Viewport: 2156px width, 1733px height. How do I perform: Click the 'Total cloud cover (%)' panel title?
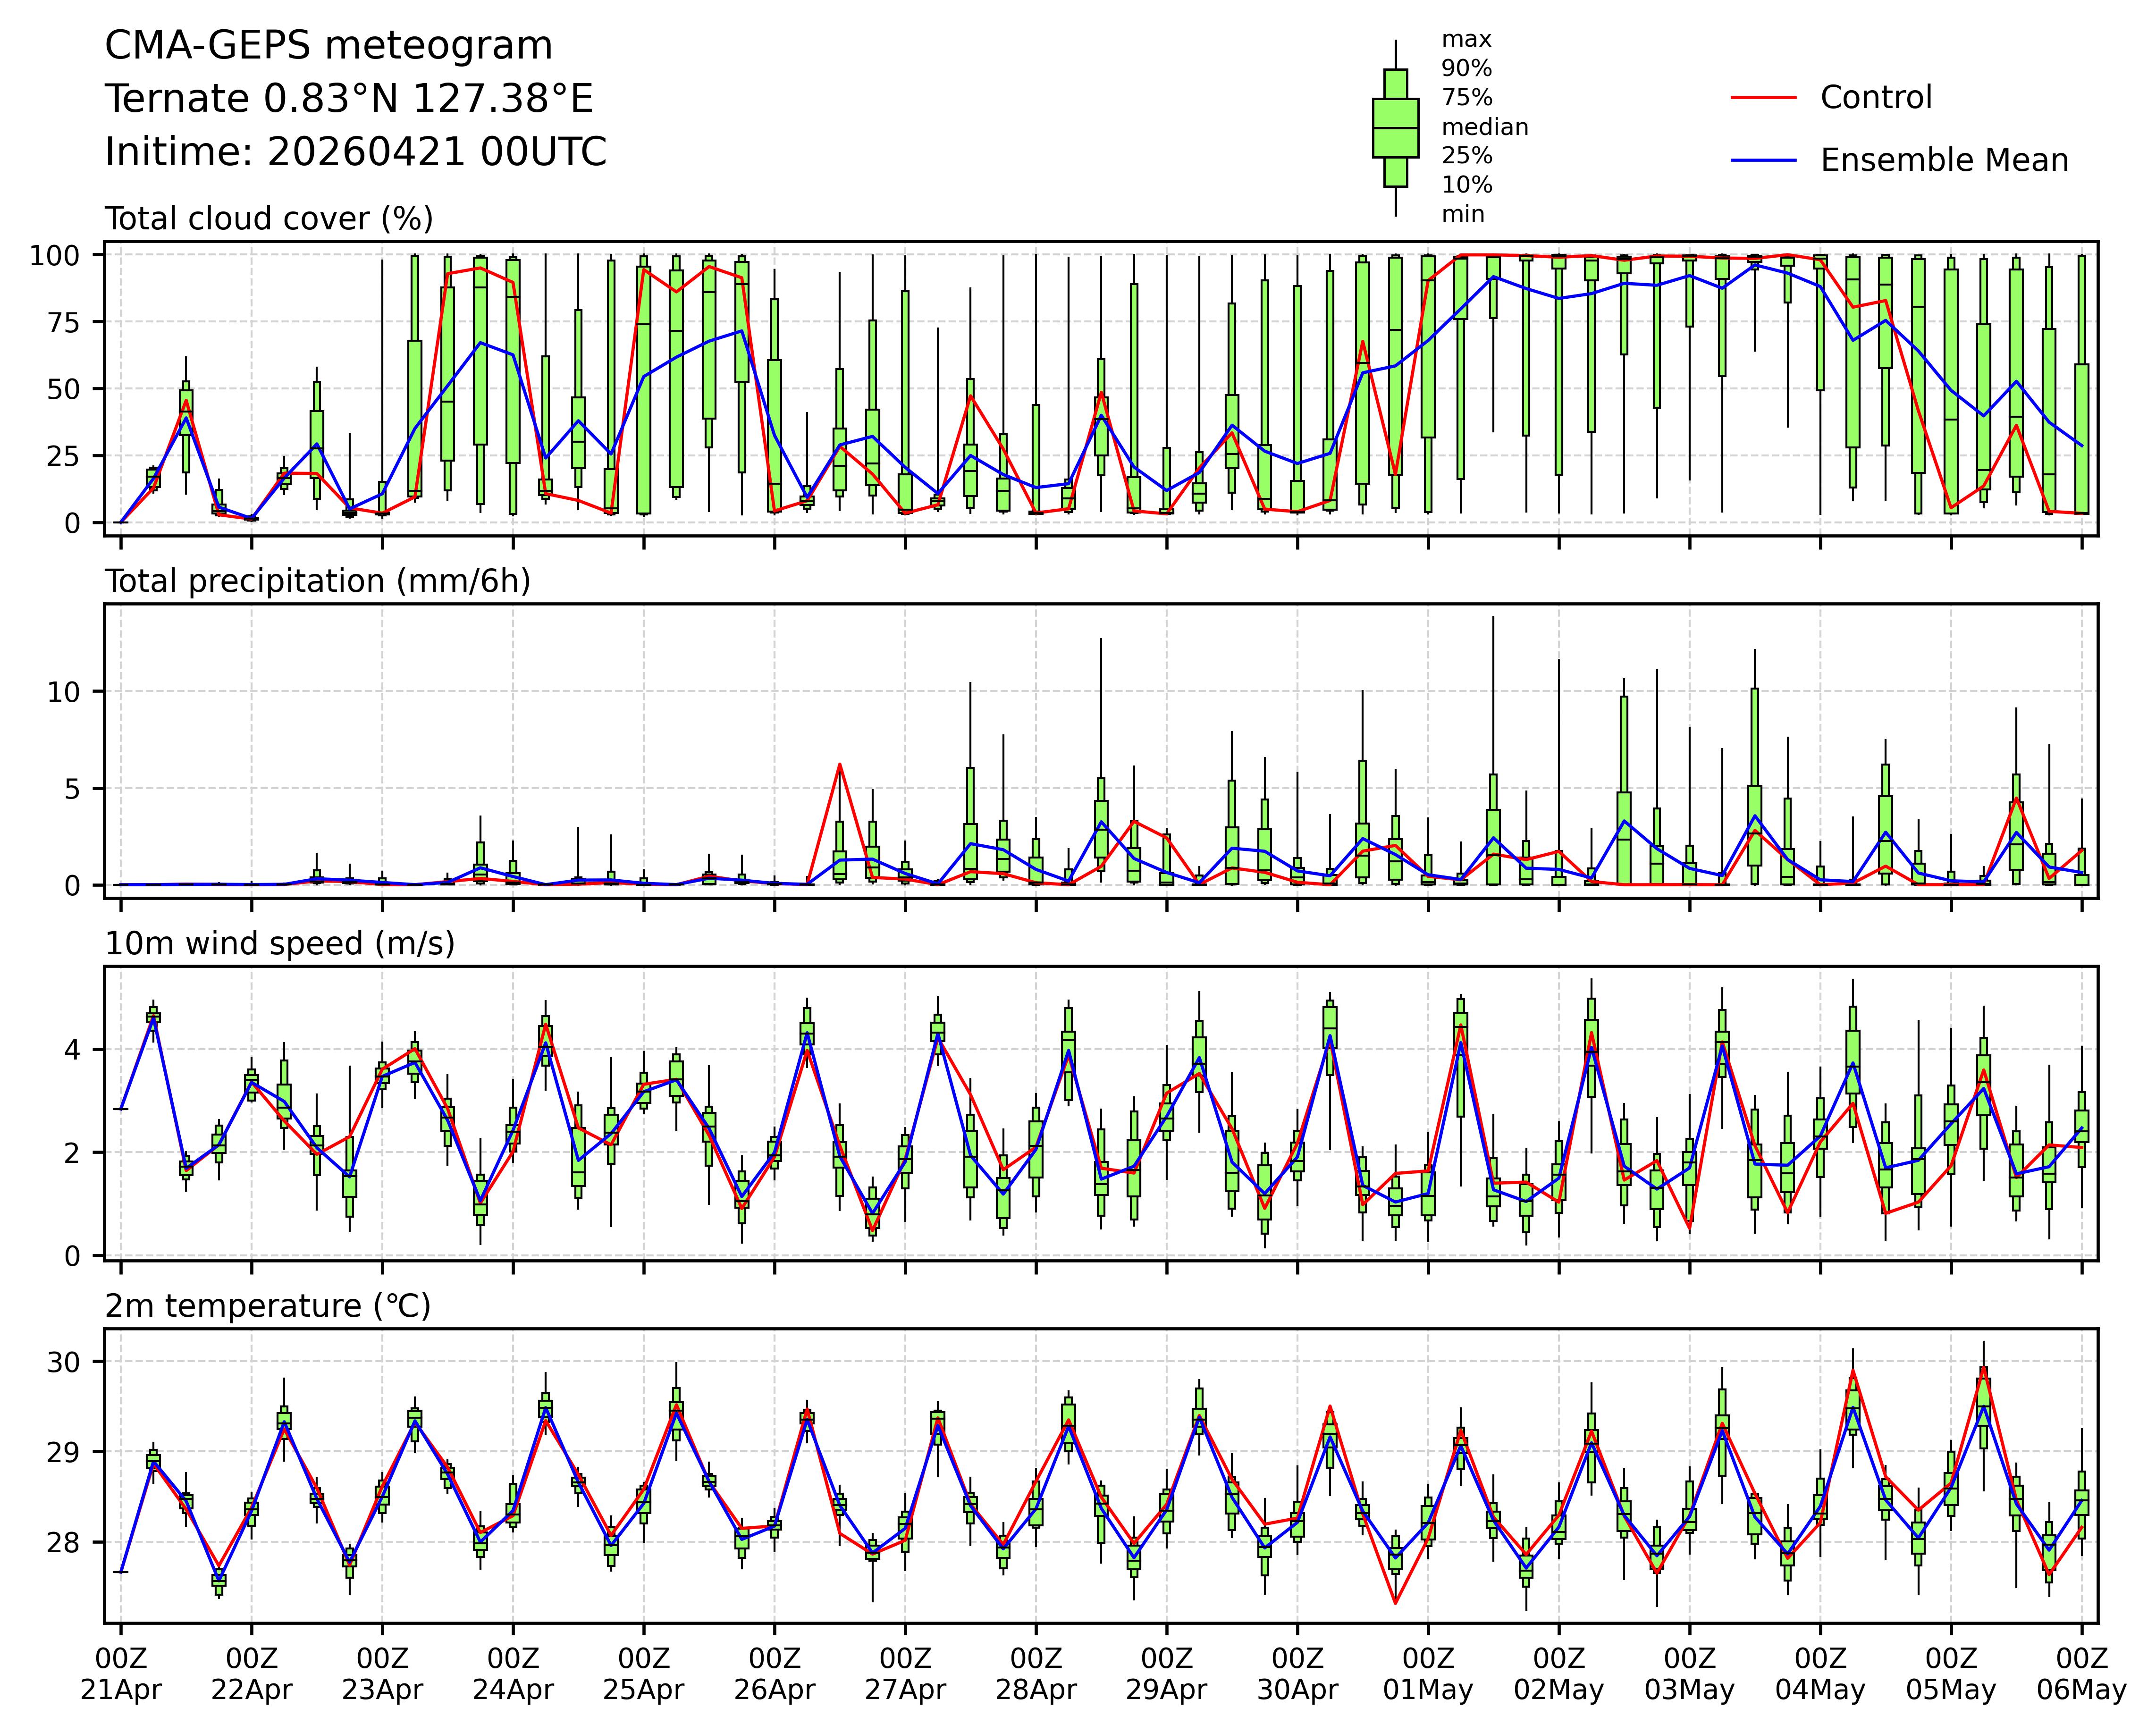point(269,219)
